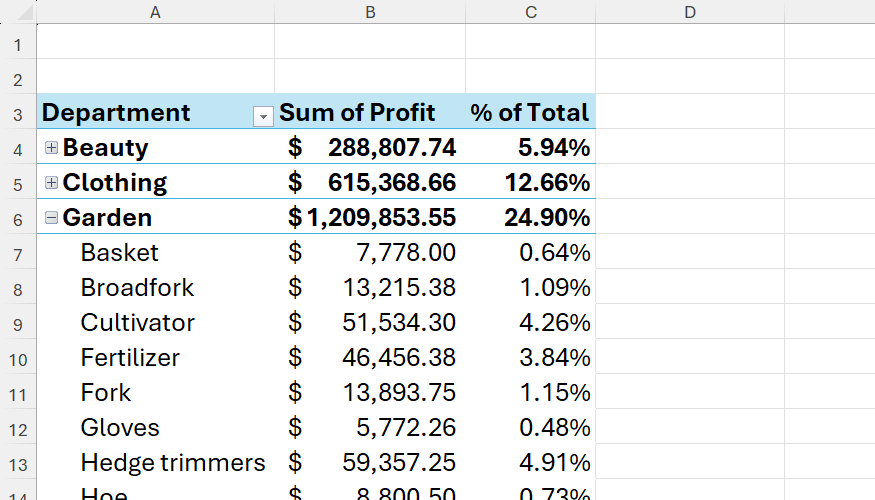Viewport: 875px width, 500px height.
Task: Open the Department filter dropdown
Action: (263, 117)
